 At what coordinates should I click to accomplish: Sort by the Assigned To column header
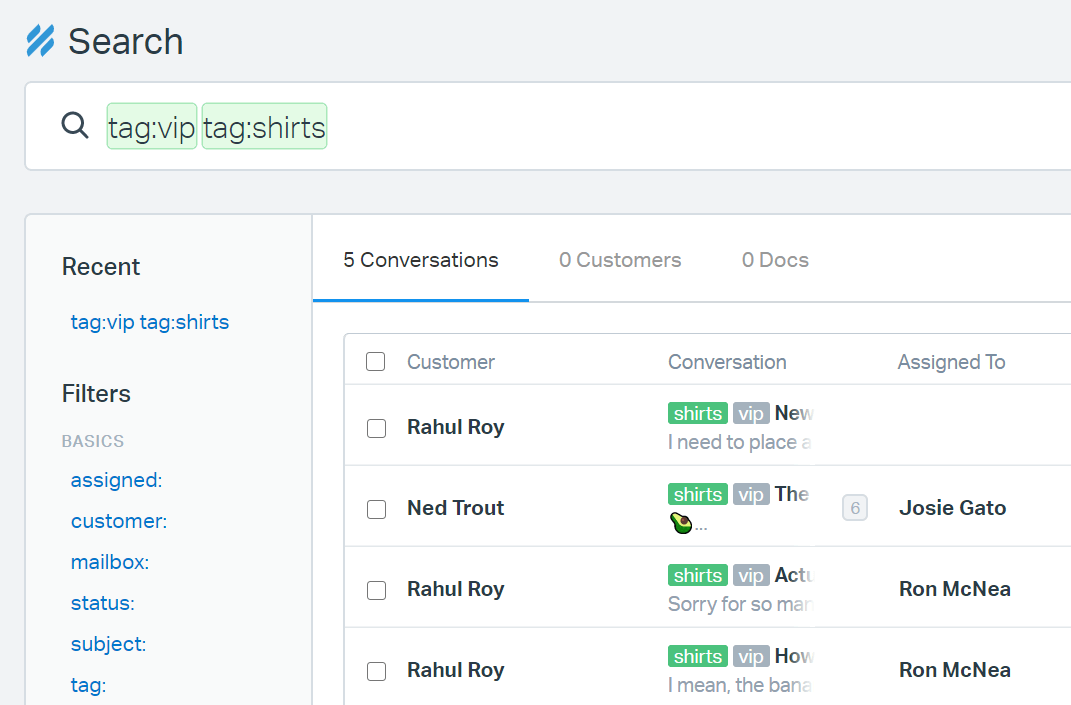pyautogui.click(x=951, y=362)
